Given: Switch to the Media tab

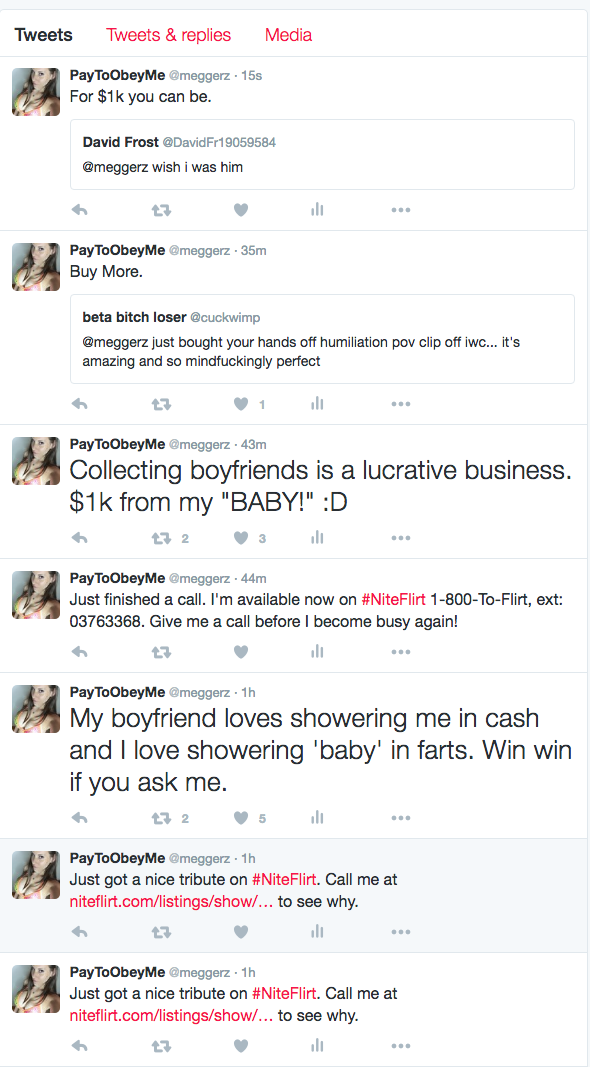Looking at the screenshot, I should click(x=288, y=35).
